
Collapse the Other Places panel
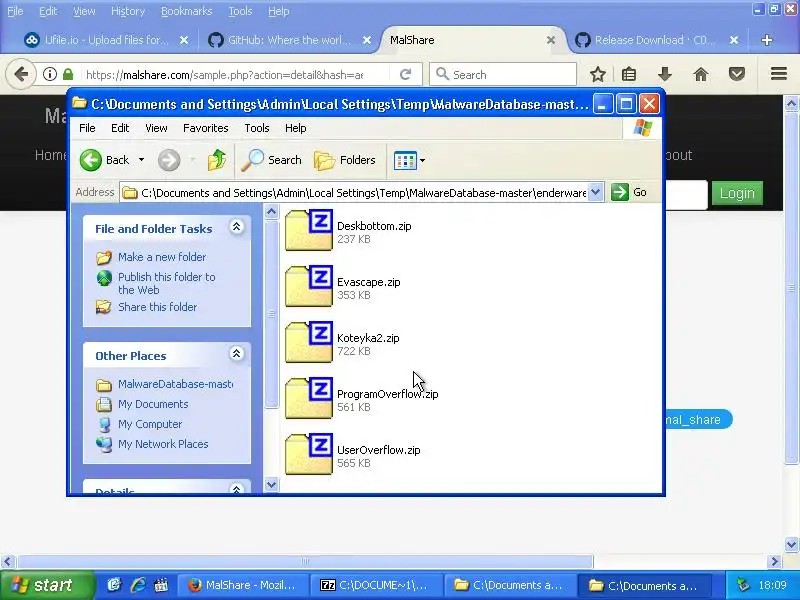pyautogui.click(x=236, y=354)
